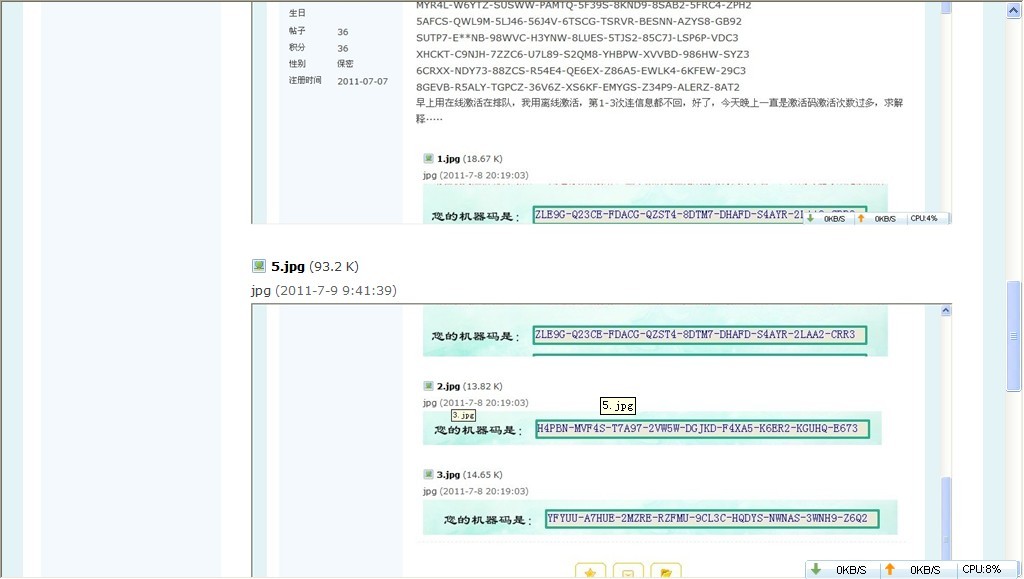
Task: Open the 2.jpg attachment filename
Action: click(448, 386)
